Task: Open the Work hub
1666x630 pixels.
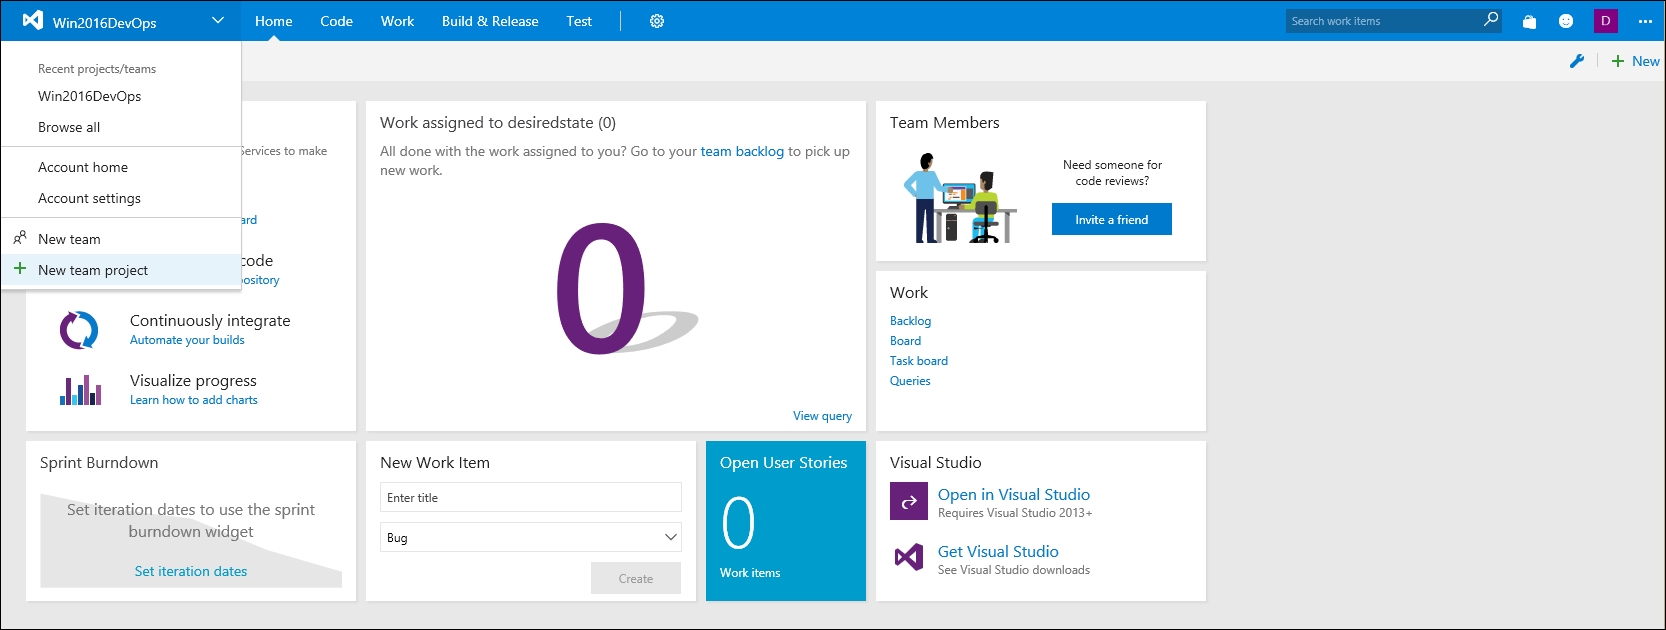Action: point(397,21)
